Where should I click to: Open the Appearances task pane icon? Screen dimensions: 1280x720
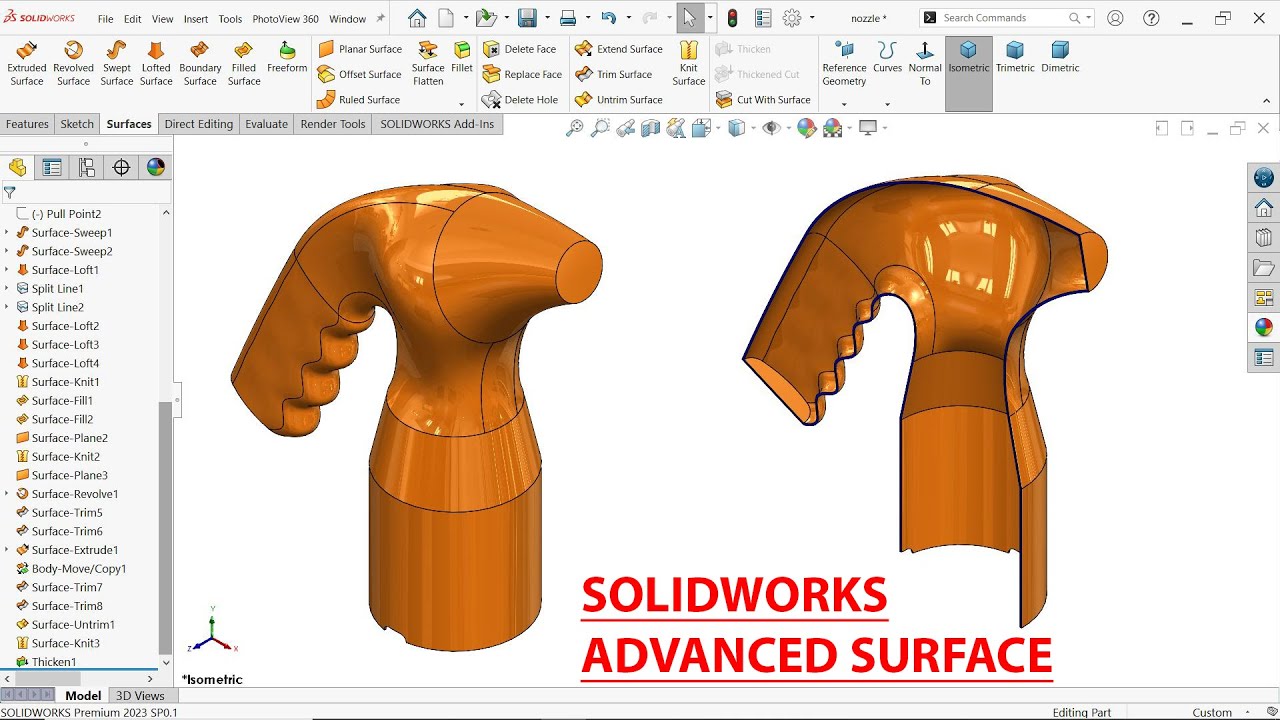pos(1264,327)
